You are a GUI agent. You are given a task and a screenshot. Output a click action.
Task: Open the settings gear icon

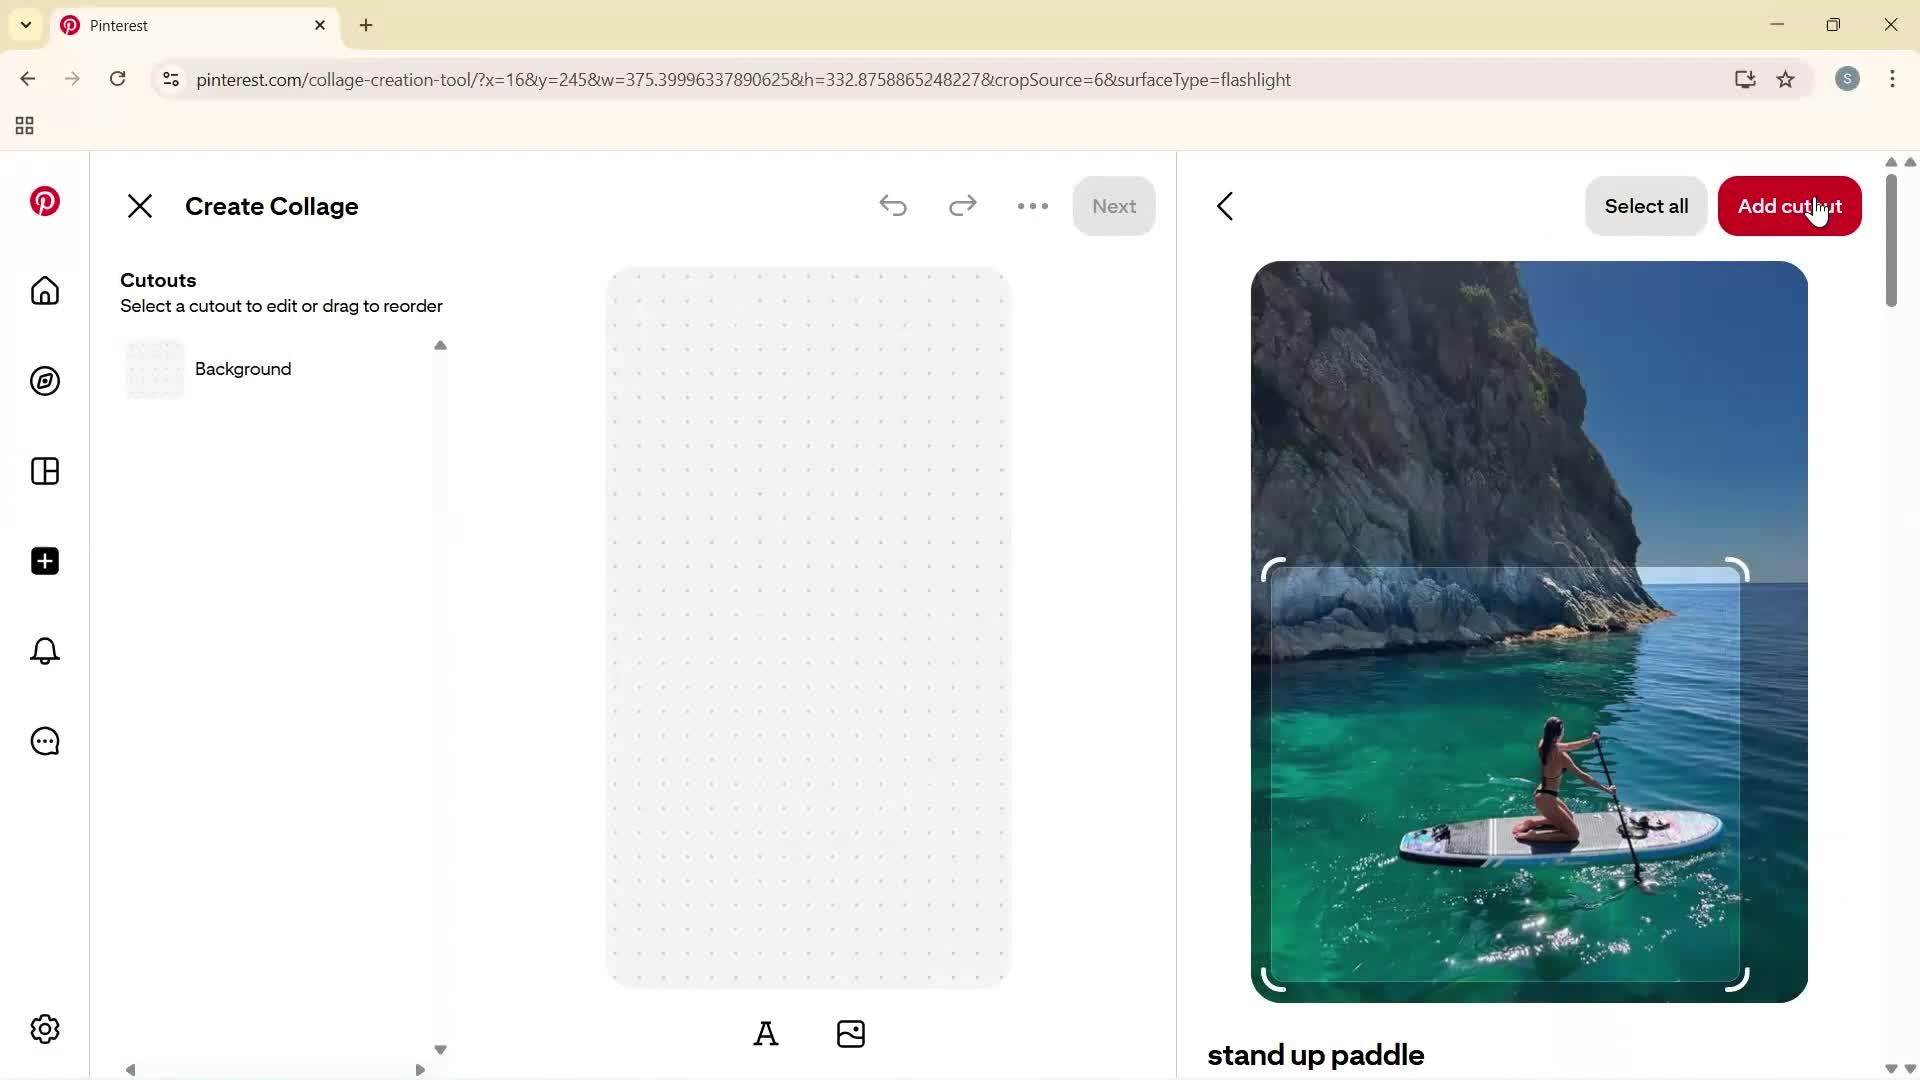[44, 1029]
